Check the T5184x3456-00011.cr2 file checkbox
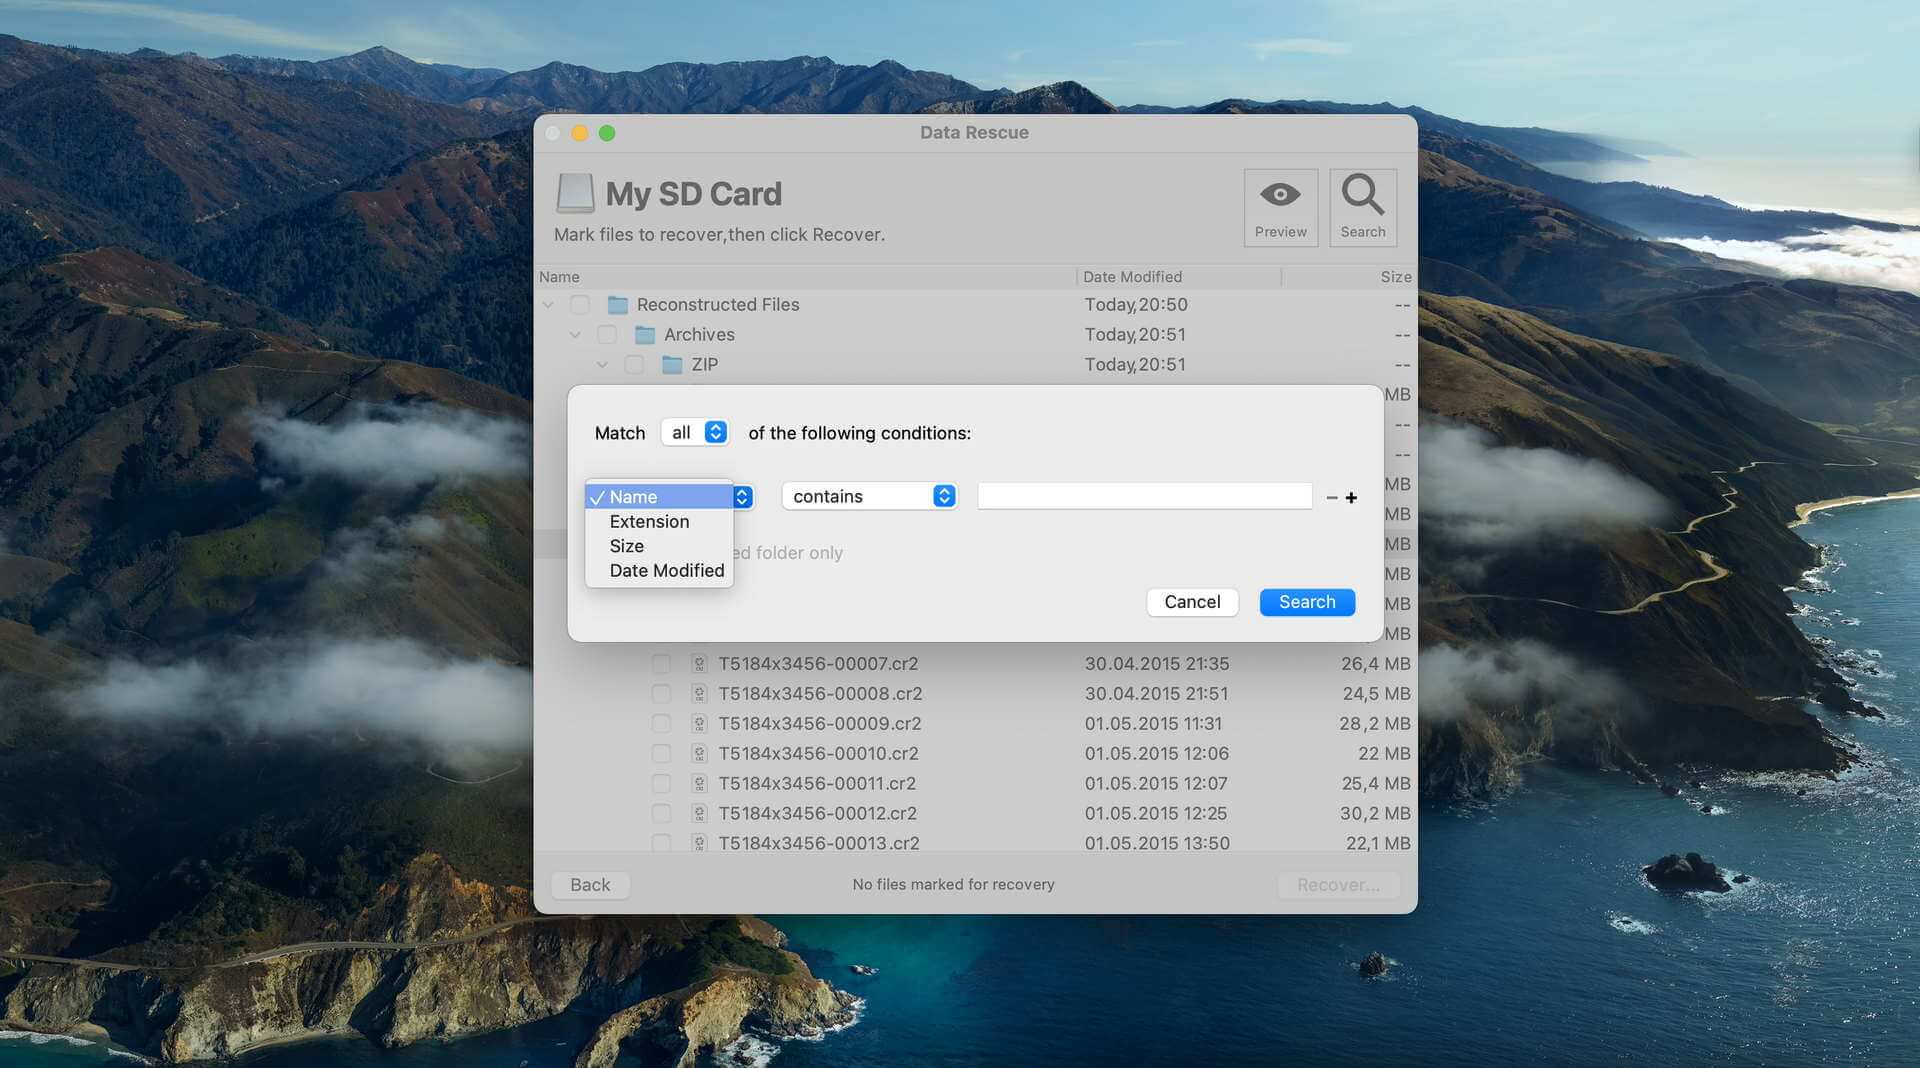Image resolution: width=1920 pixels, height=1068 pixels. tap(661, 784)
